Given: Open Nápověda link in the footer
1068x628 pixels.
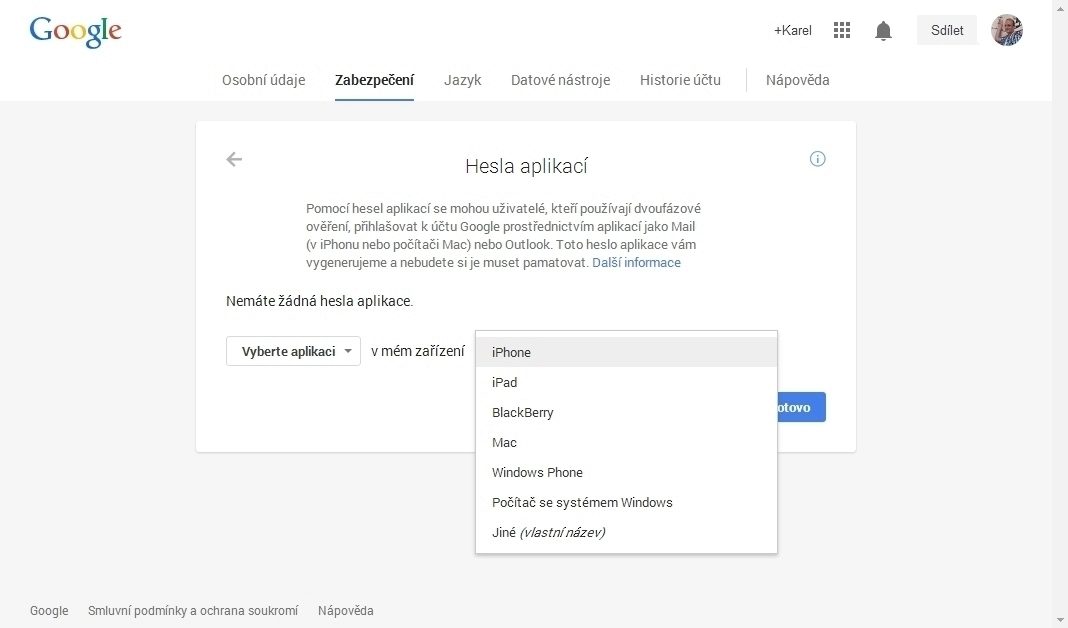Looking at the screenshot, I should coord(345,610).
